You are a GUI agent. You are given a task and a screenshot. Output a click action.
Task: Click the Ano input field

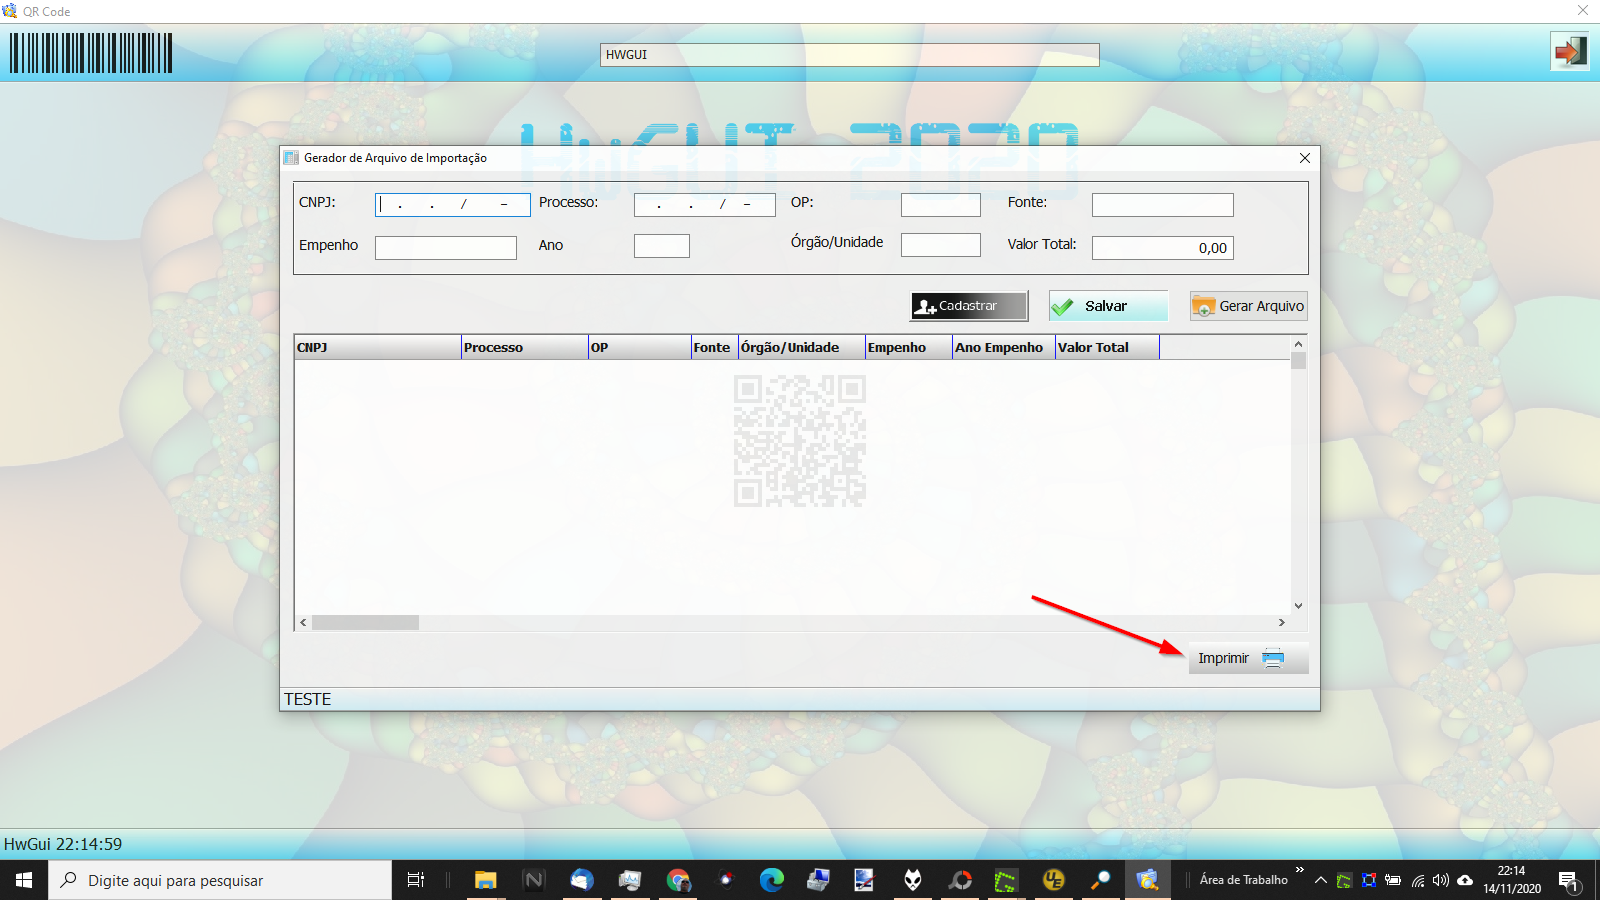click(662, 246)
